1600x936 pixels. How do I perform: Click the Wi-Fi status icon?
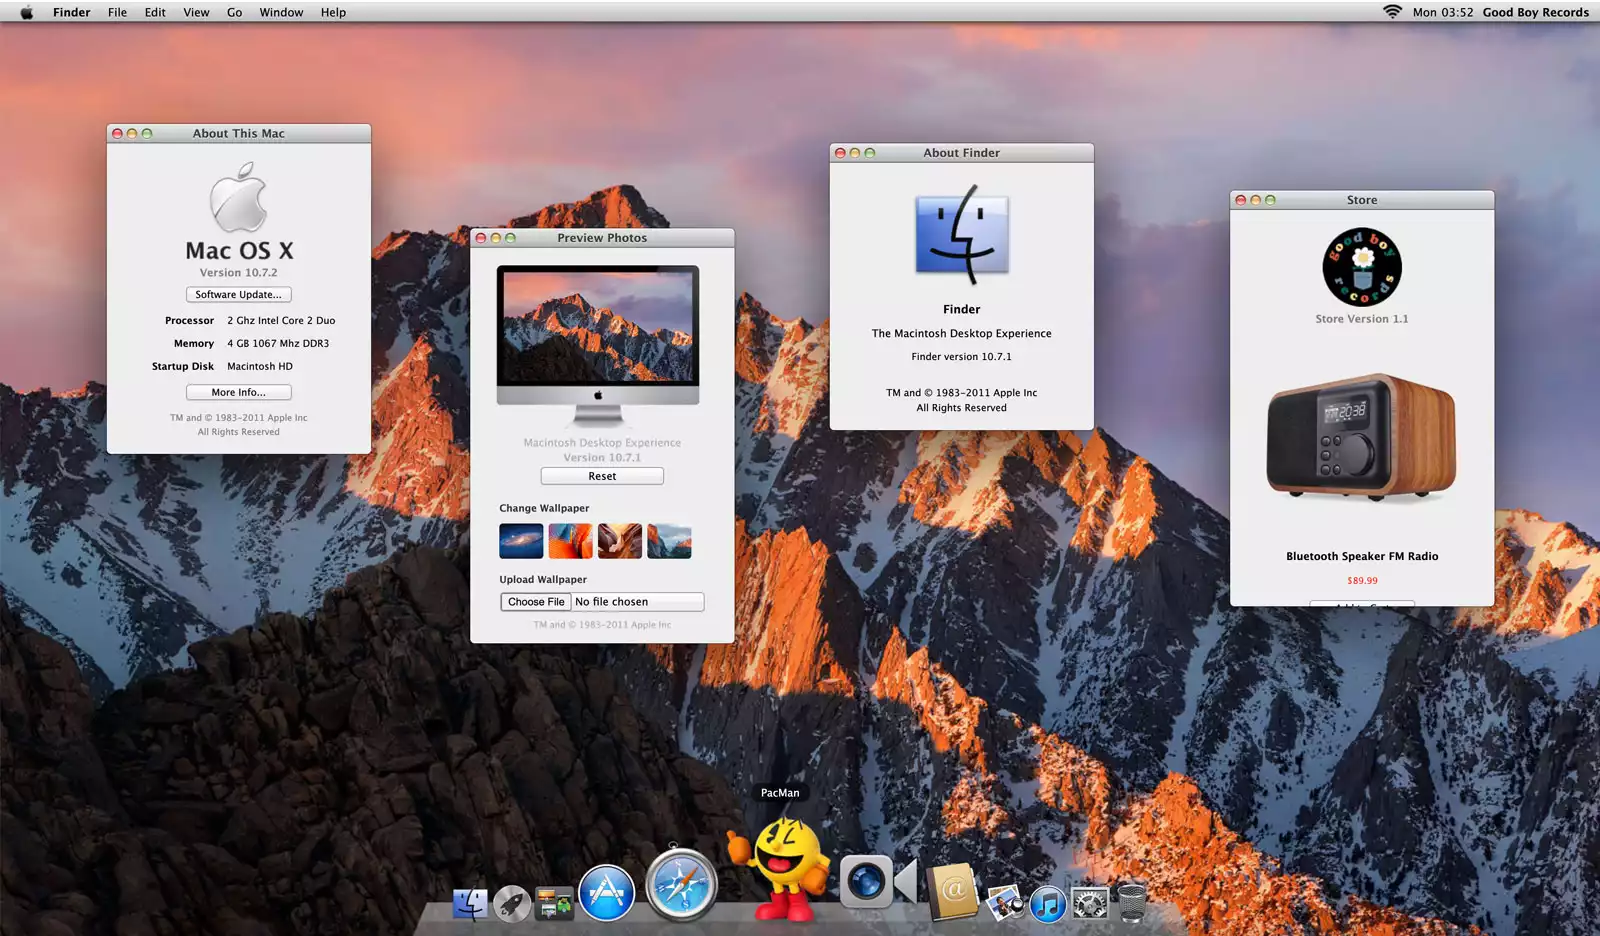(x=1392, y=12)
